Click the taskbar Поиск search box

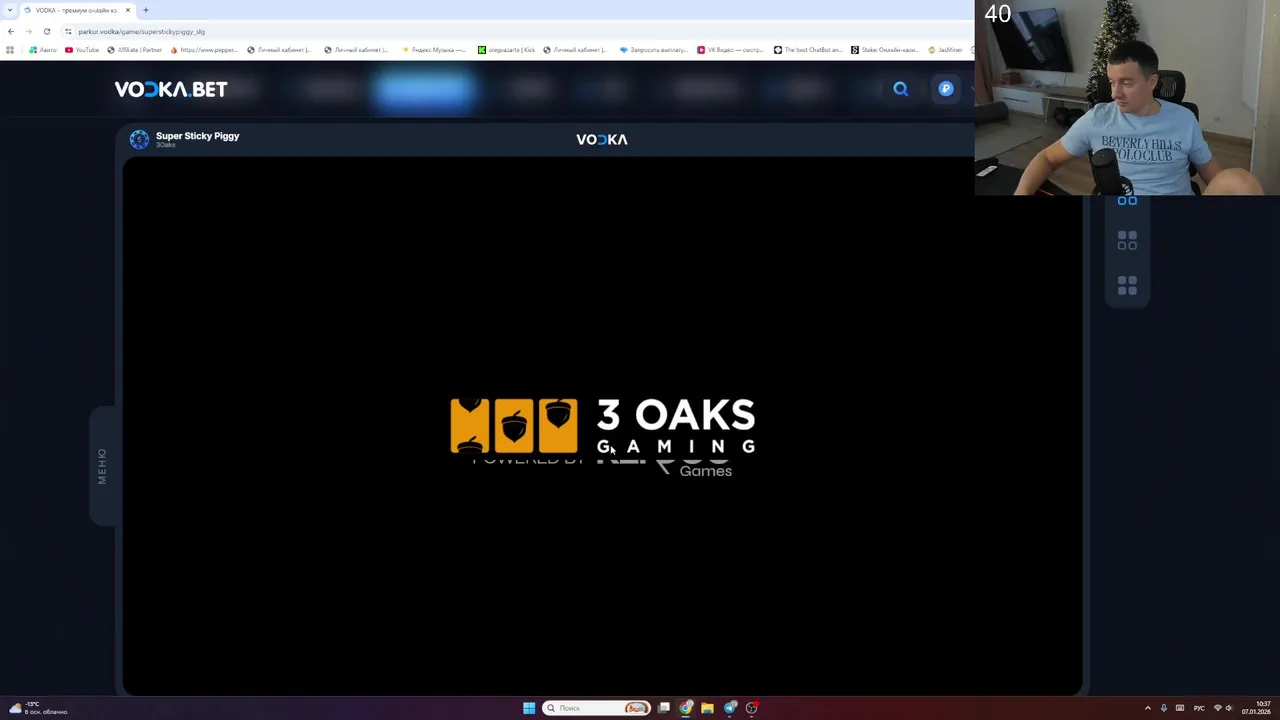click(x=596, y=708)
